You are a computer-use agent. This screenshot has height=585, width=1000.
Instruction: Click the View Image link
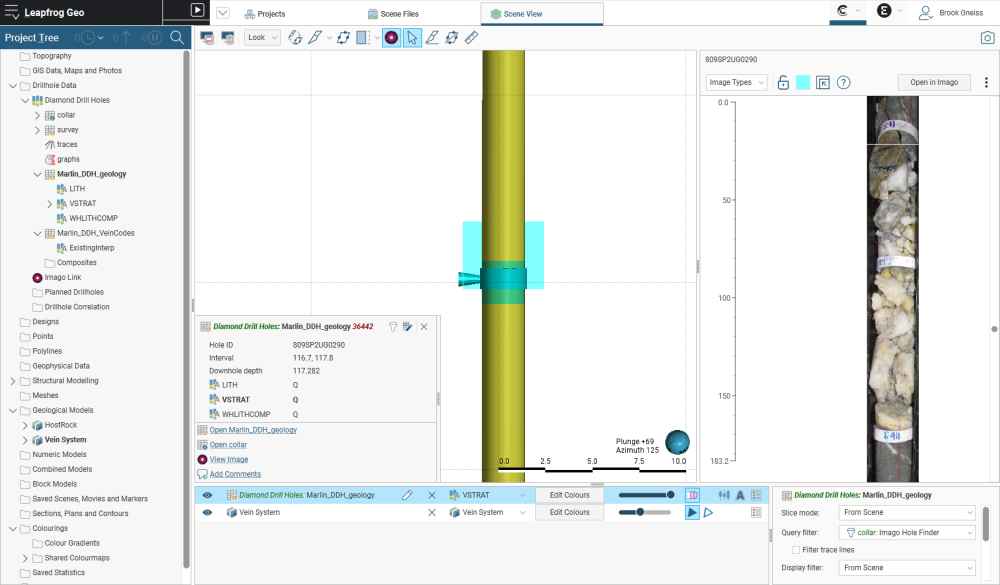point(229,459)
